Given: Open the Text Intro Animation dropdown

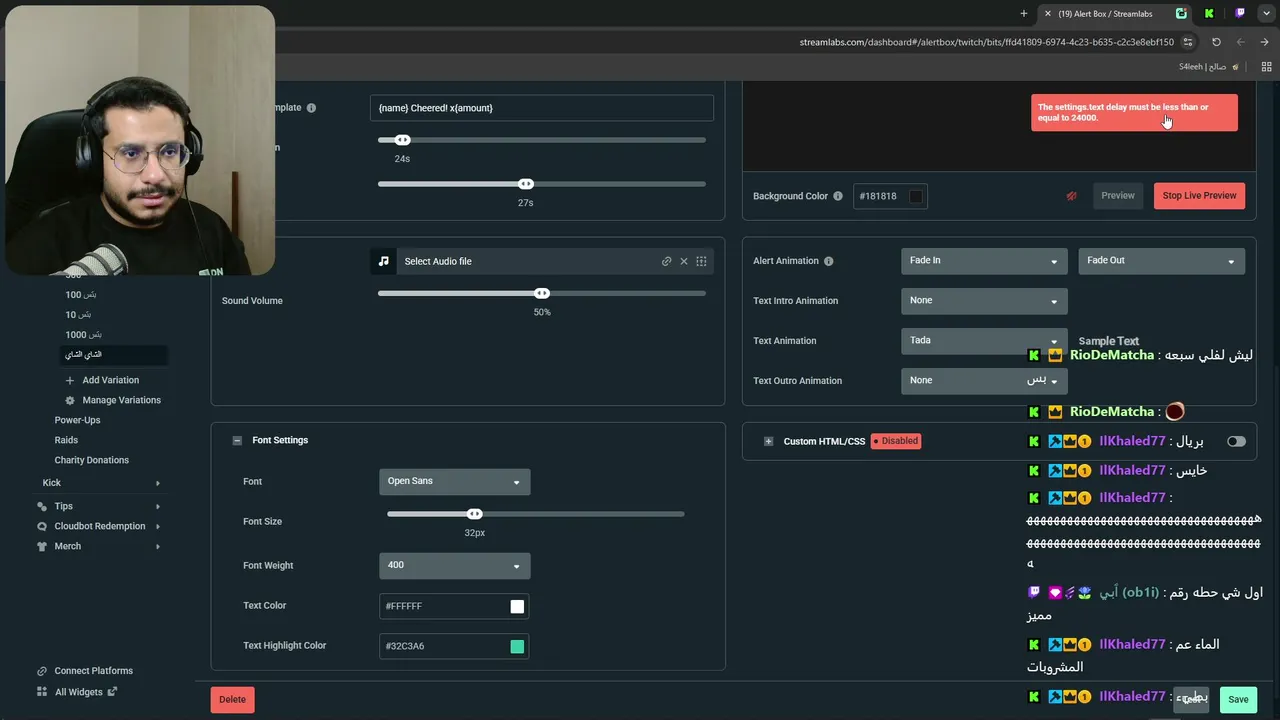Looking at the screenshot, I should point(984,301).
